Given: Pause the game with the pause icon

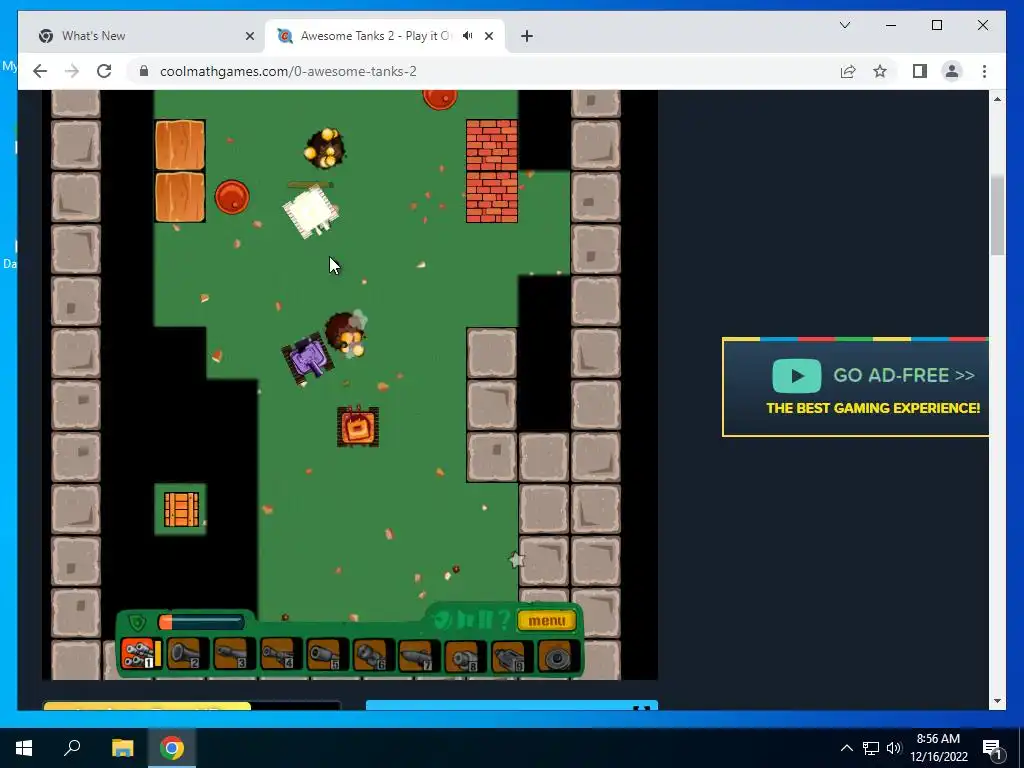Looking at the screenshot, I should [485, 619].
